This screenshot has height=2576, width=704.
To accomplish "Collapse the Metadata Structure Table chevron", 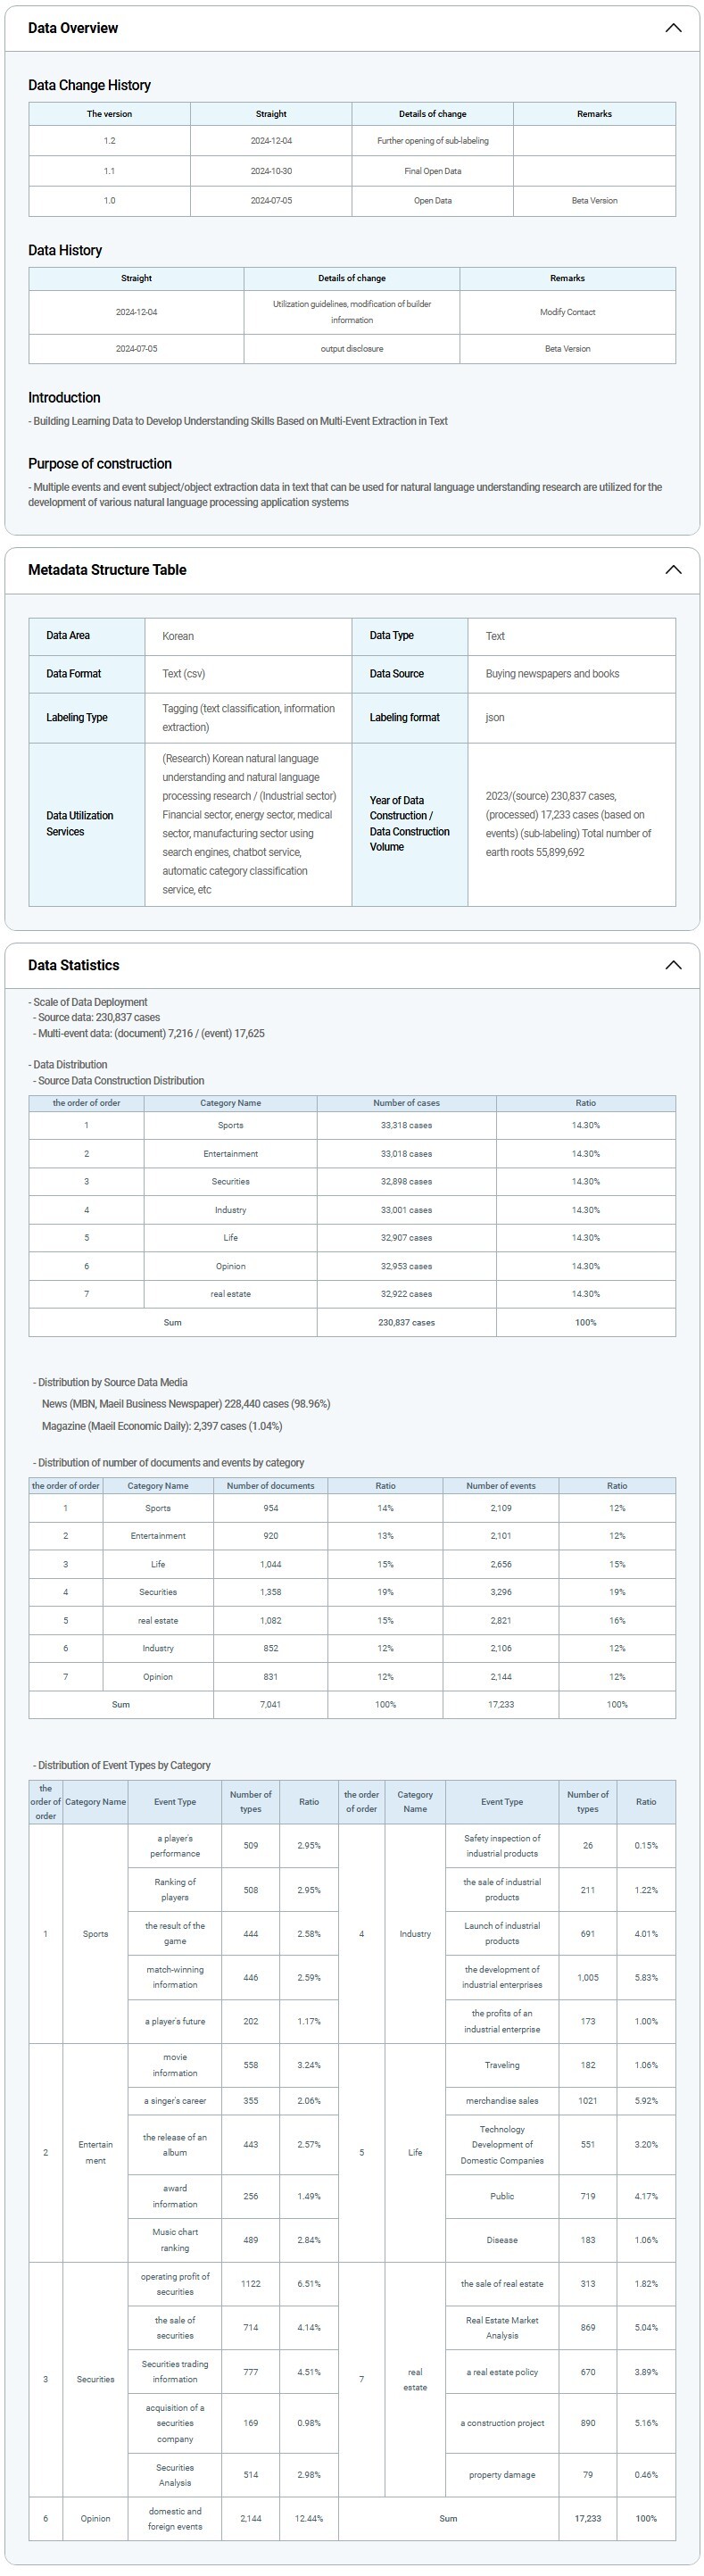I will tap(673, 570).
